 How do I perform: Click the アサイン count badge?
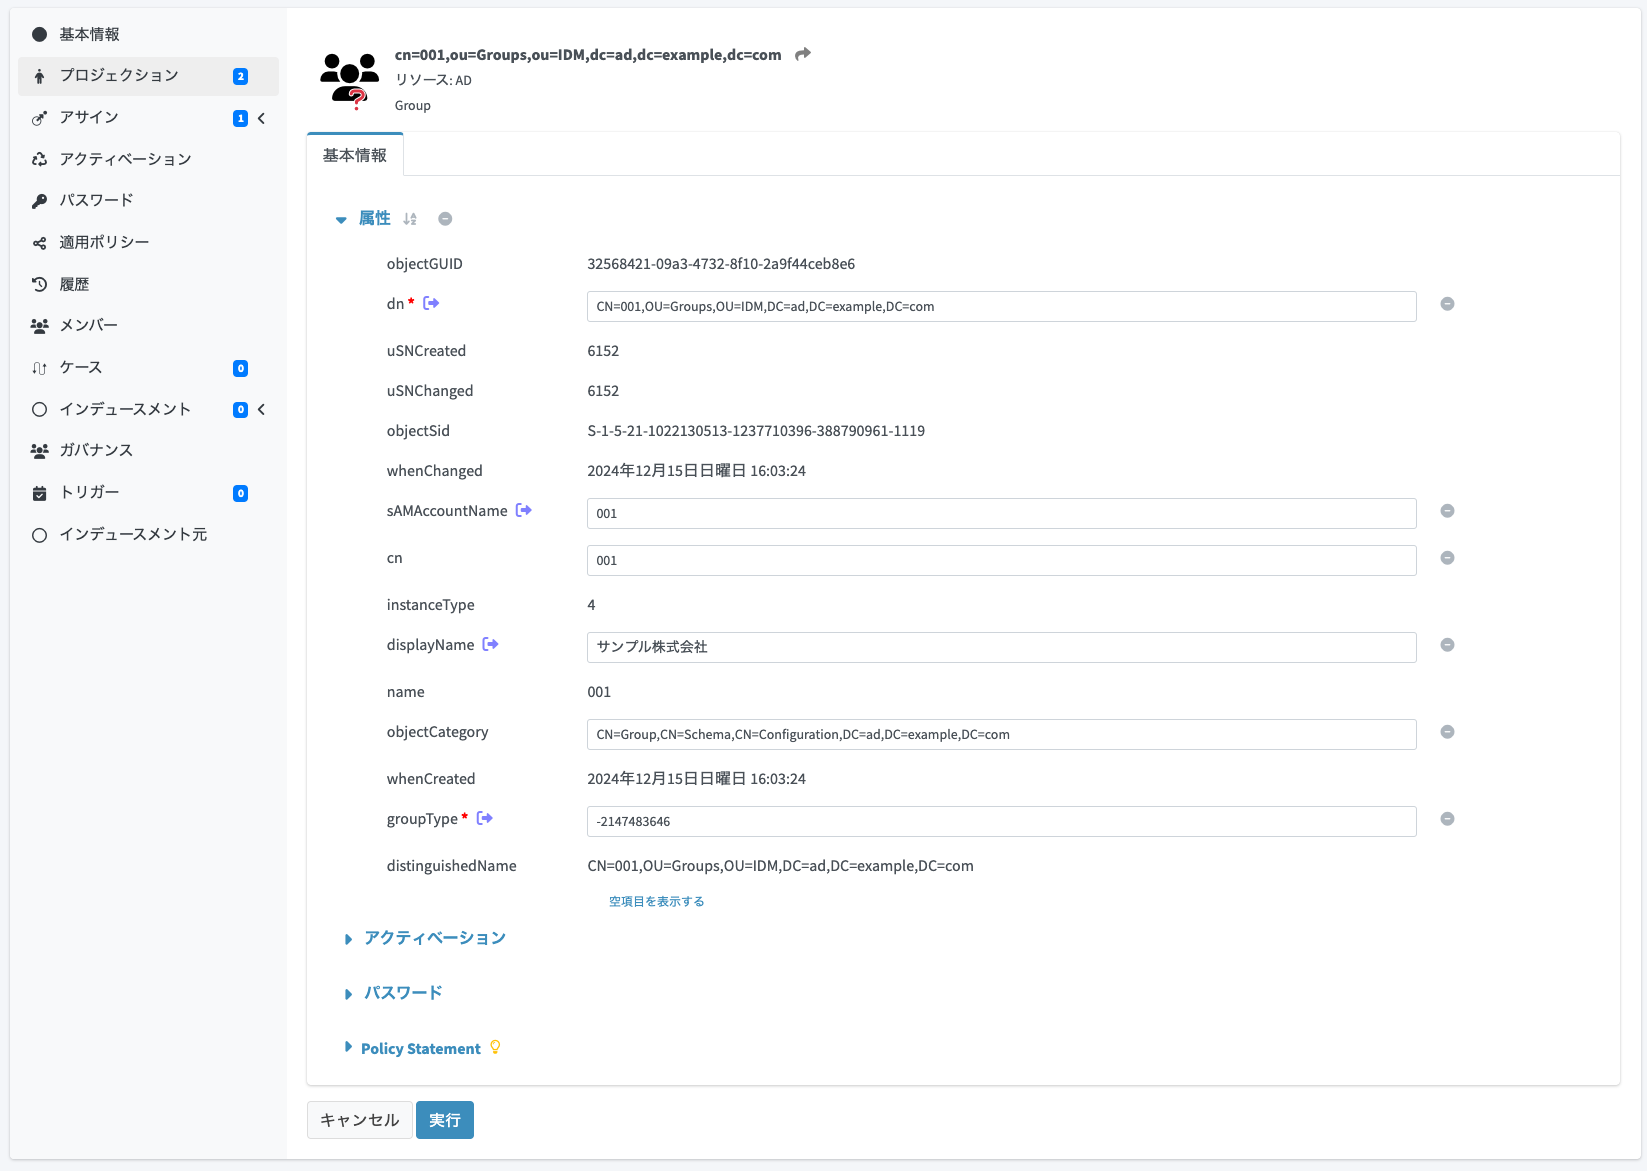pyautogui.click(x=240, y=118)
